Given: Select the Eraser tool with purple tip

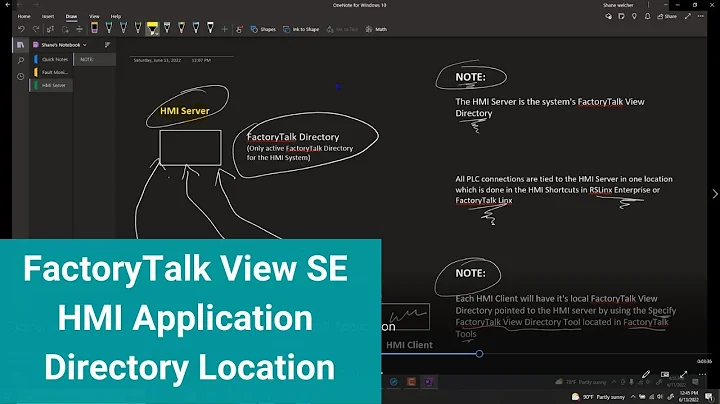Looking at the screenshot, I should click(94, 28).
